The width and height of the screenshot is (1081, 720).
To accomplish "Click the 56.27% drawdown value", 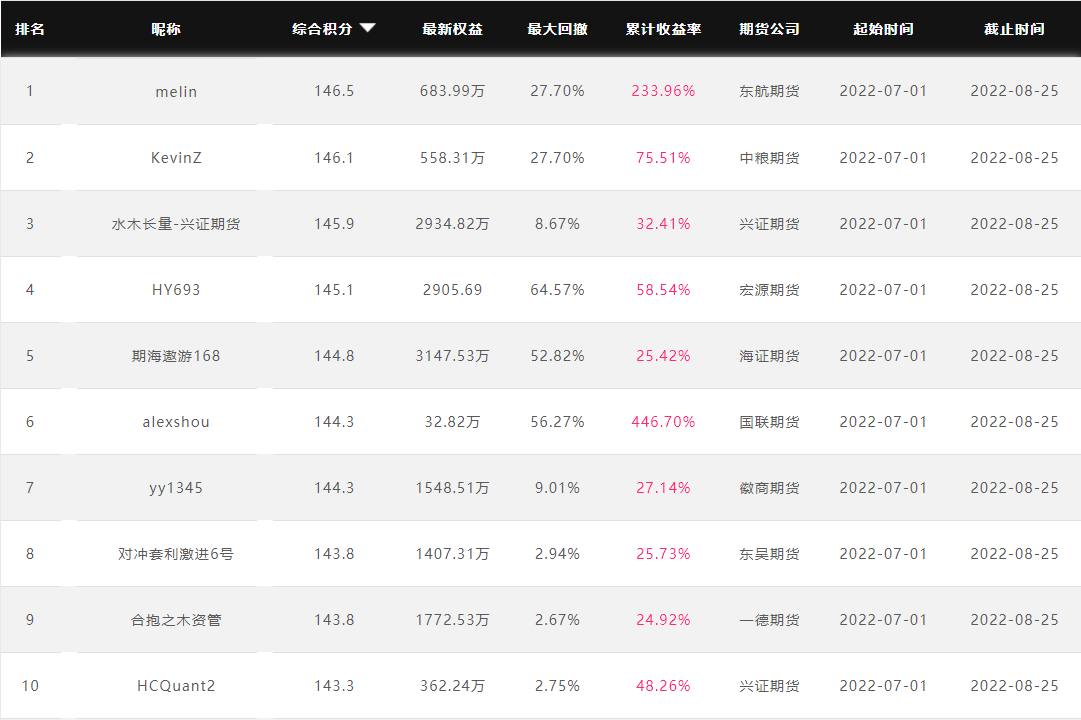I will pos(557,421).
